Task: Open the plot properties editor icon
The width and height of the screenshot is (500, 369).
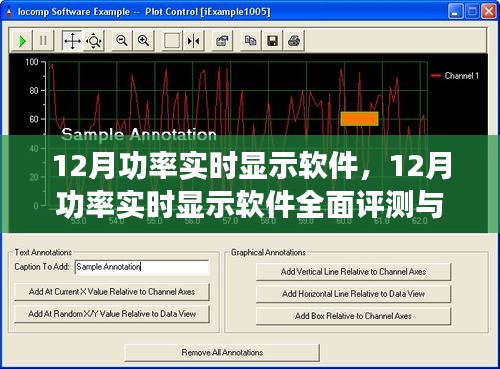Action: point(222,41)
